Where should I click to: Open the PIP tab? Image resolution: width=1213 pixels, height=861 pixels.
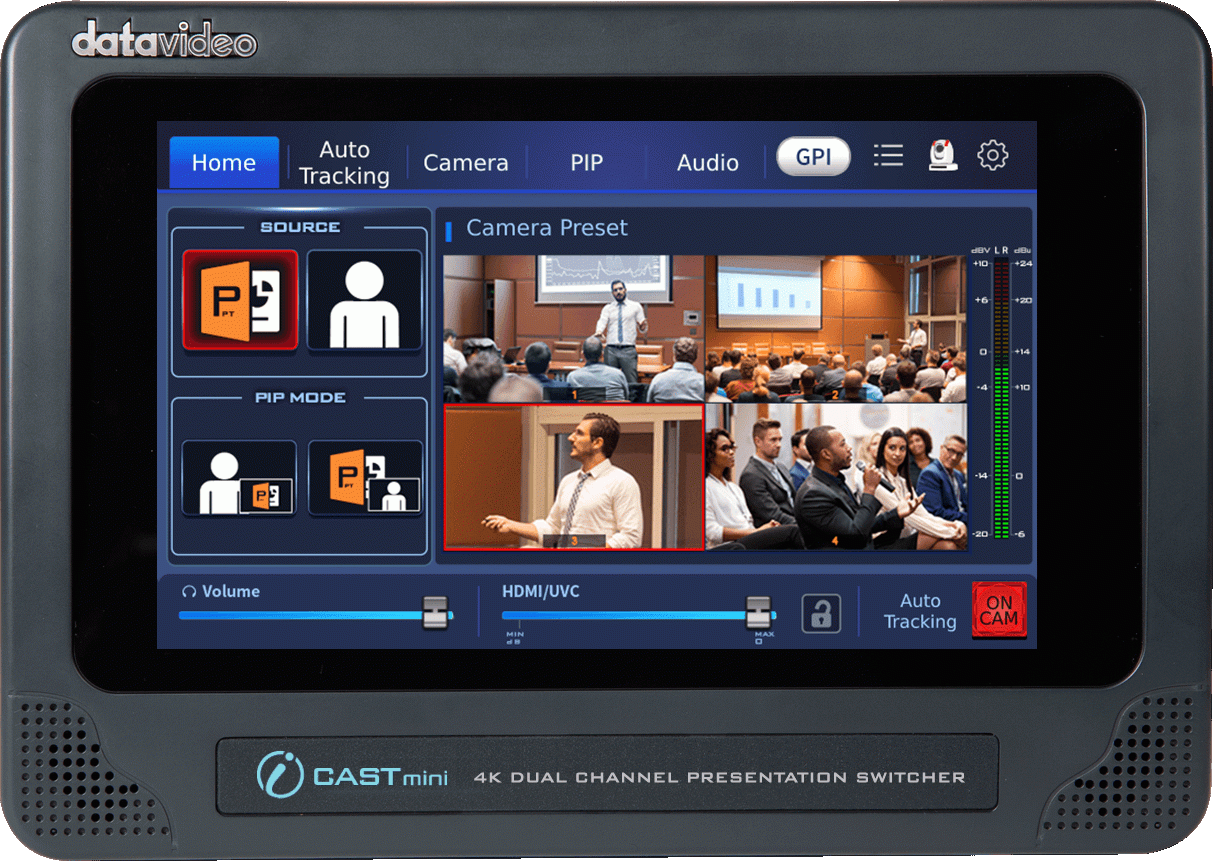coord(586,163)
